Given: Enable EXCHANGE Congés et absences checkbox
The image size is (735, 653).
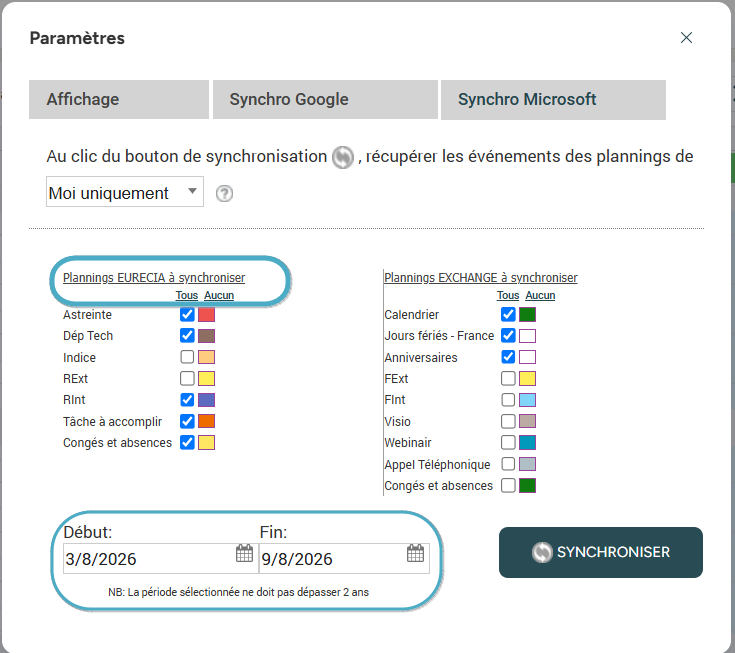Looking at the screenshot, I should [x=508, y=485].
